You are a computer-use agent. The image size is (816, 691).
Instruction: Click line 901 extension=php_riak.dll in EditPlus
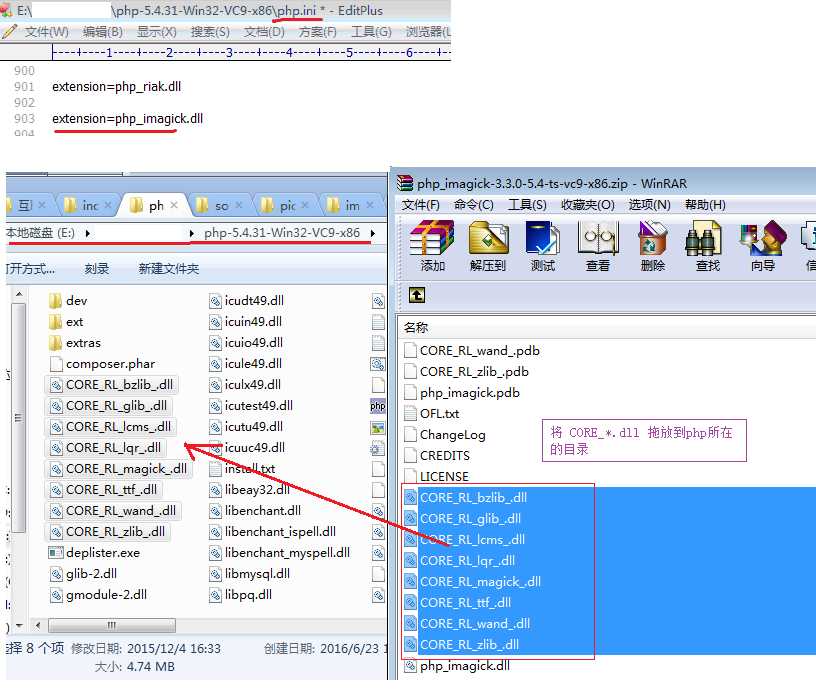117,87
